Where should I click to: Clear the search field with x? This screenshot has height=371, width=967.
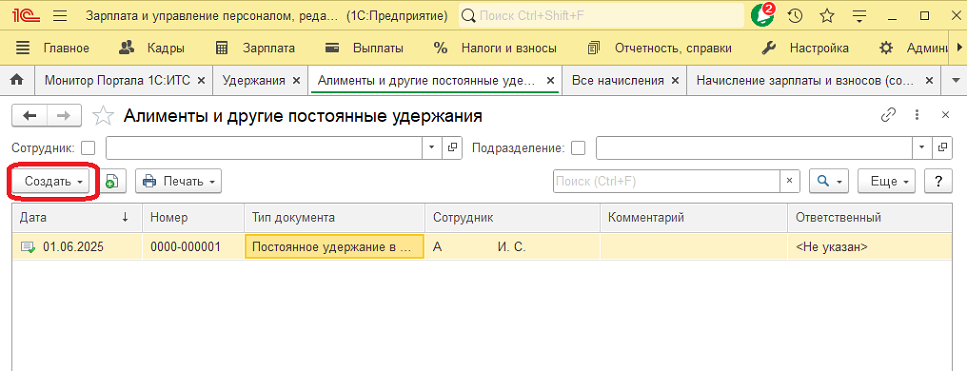click(789, 181)
